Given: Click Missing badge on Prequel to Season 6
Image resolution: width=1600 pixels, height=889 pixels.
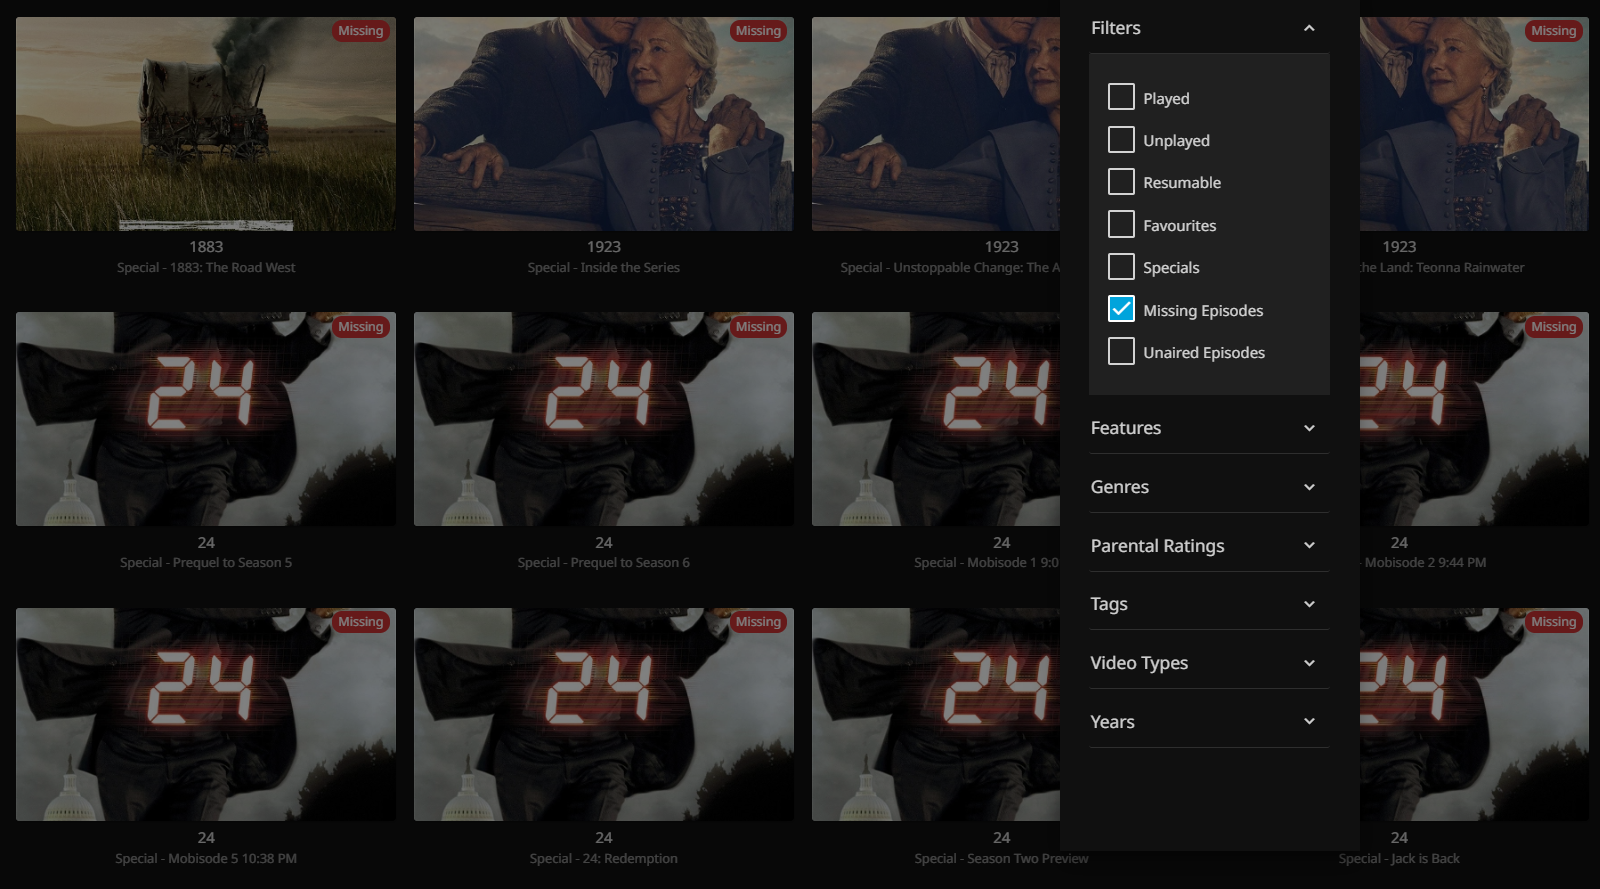Looking at the screenshot, I should coord(758,327).
